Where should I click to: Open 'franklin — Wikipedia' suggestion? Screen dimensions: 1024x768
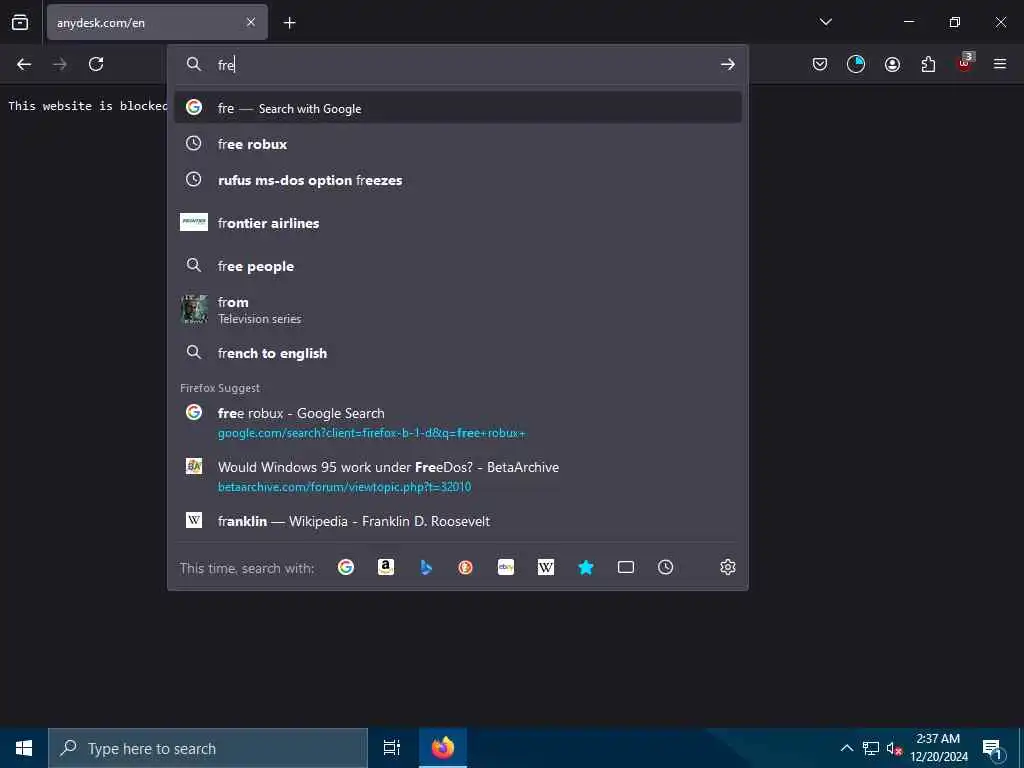pyautogui.click(x=457, y=520)
